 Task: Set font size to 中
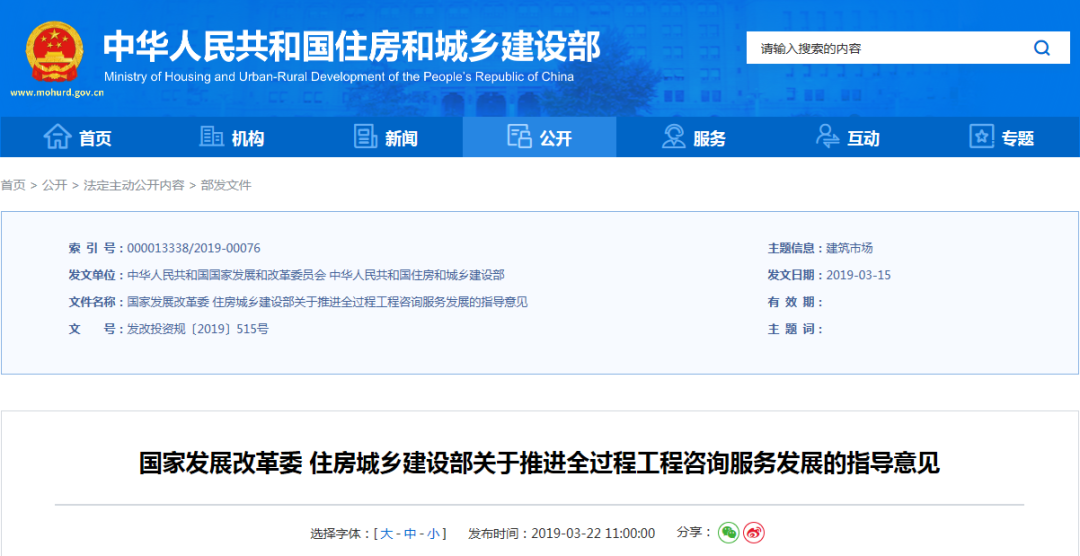coord(410,533)
